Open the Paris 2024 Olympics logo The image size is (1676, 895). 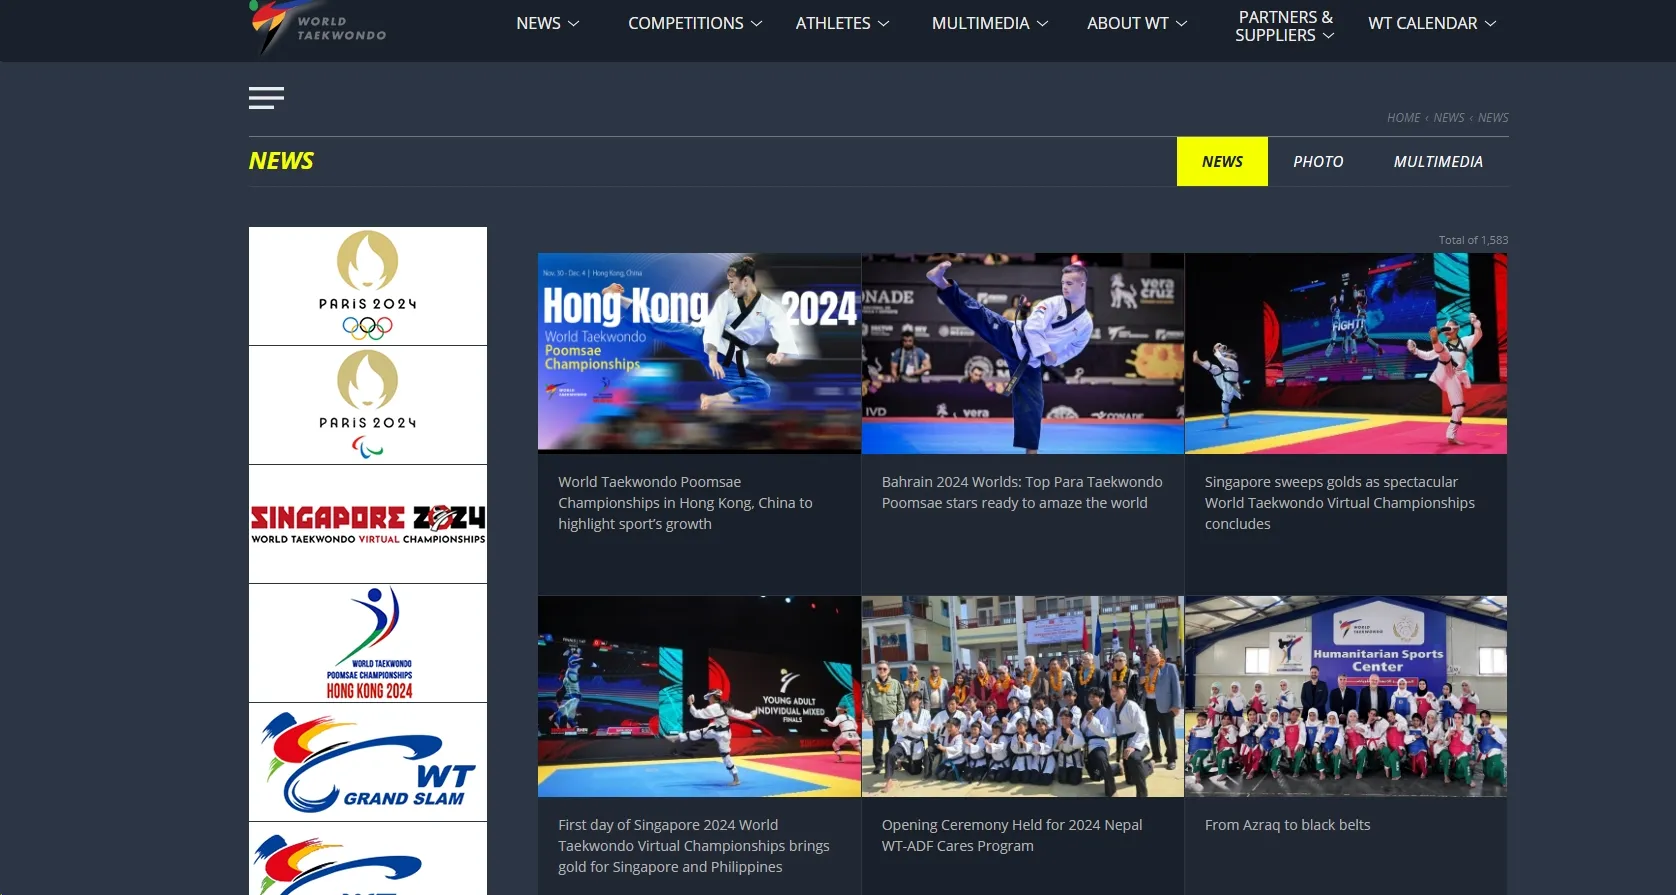click(x=368, y=286)
